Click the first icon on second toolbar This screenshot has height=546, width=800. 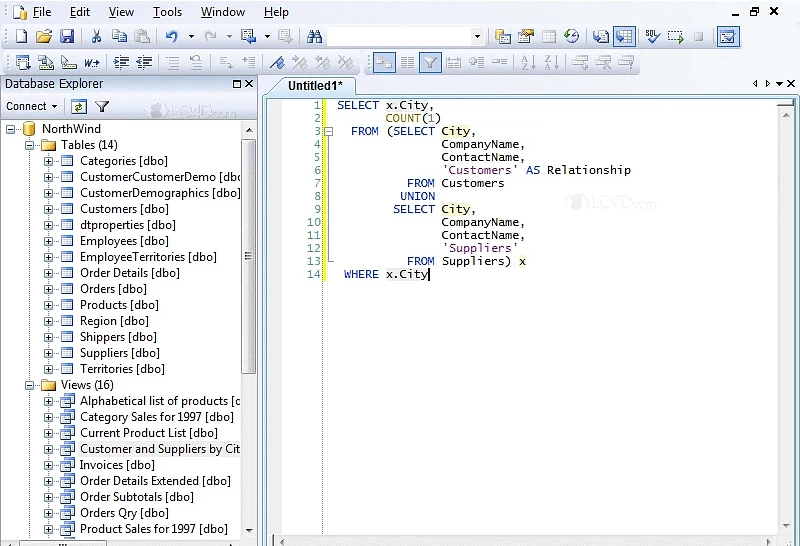[x=23, y=63]
